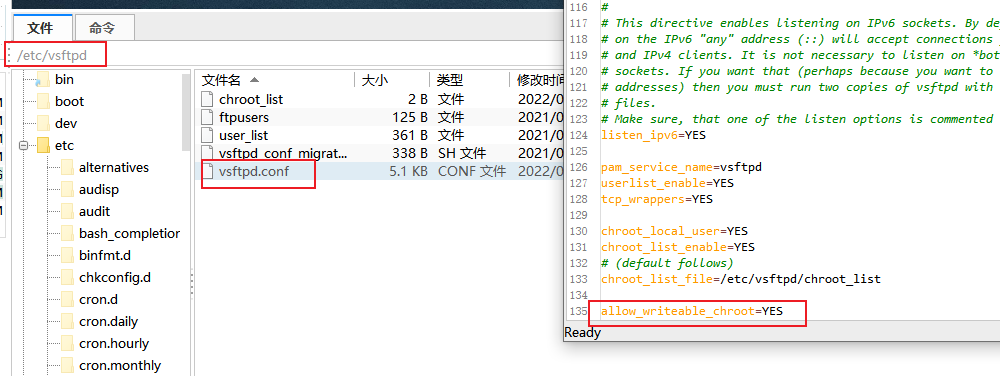Click the userlist_enable=YES line
This screenshot has width=1000, height=376.
coord(667,183)
